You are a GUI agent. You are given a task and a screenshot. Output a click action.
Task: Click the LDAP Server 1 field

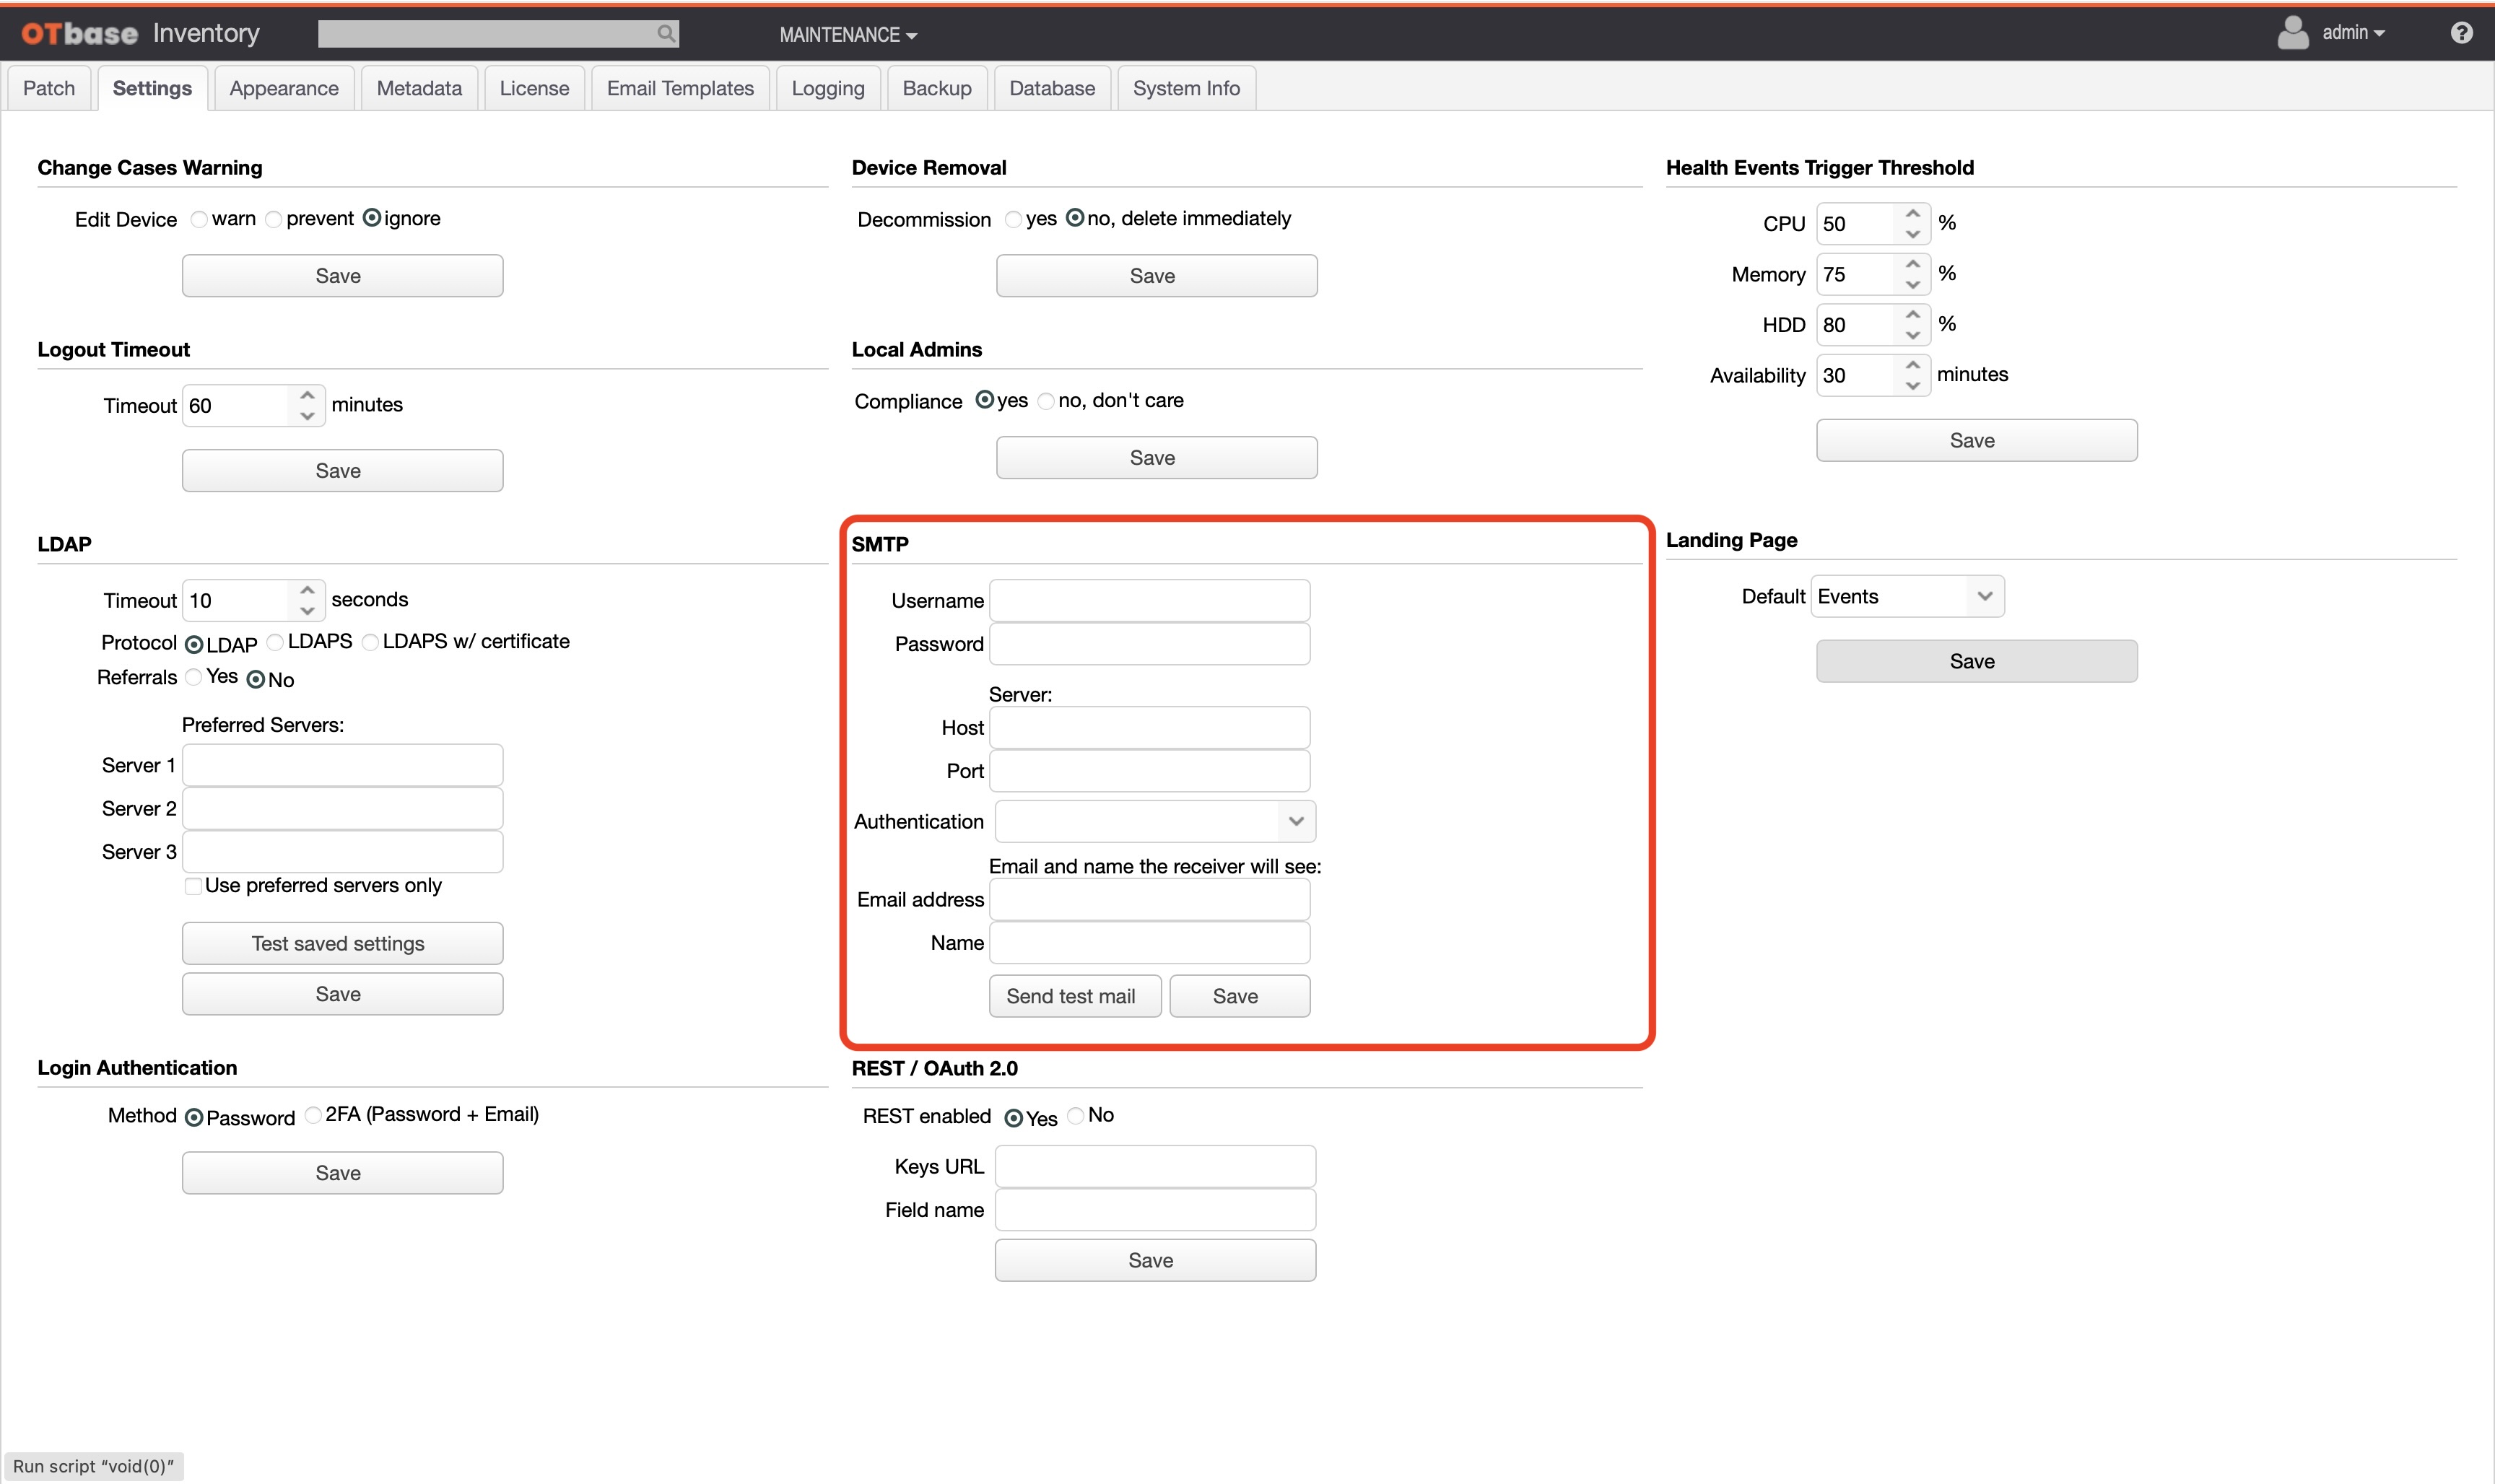(x=342, y=765)
